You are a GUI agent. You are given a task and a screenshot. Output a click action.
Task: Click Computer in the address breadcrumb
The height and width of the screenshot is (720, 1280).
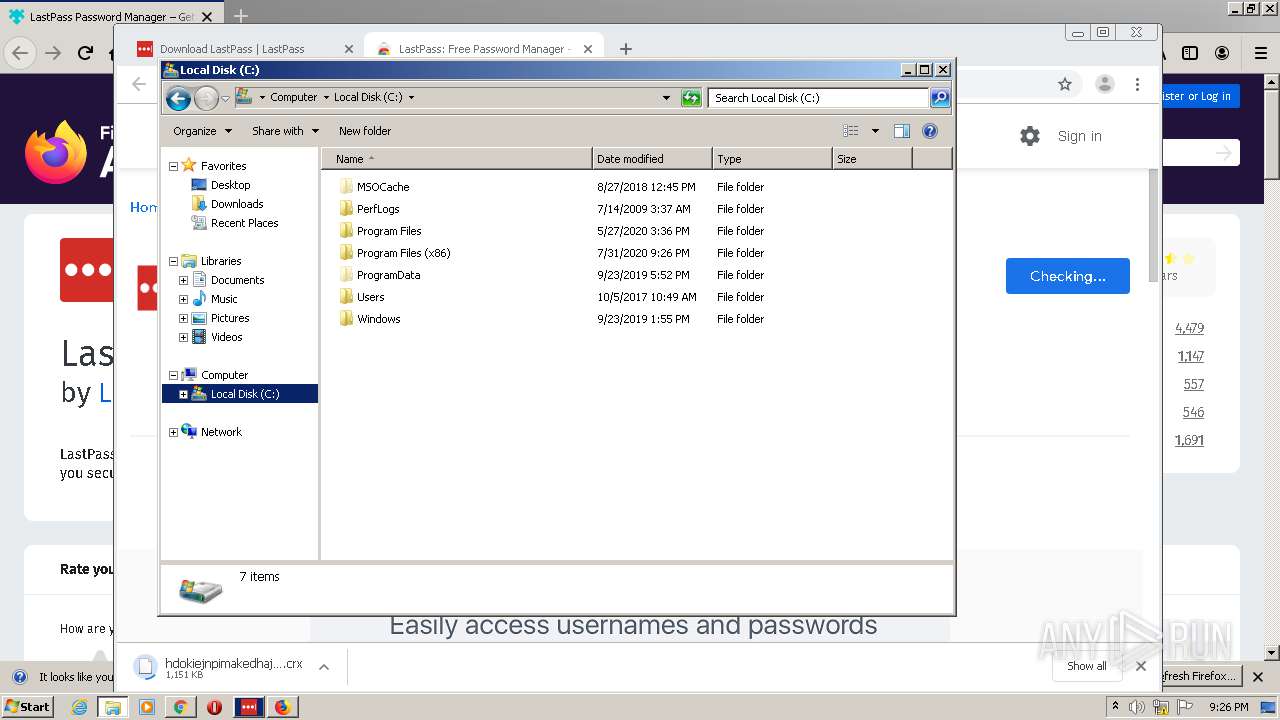pyautogui.click(x=293, y=97)
